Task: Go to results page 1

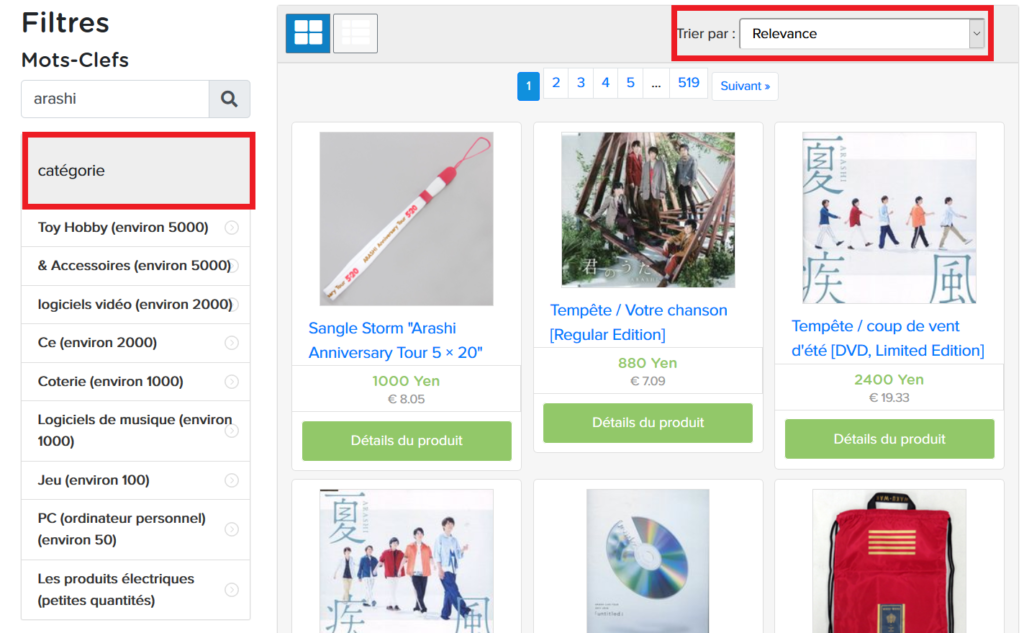Action: pyautogui.click(x=528, y=86)
